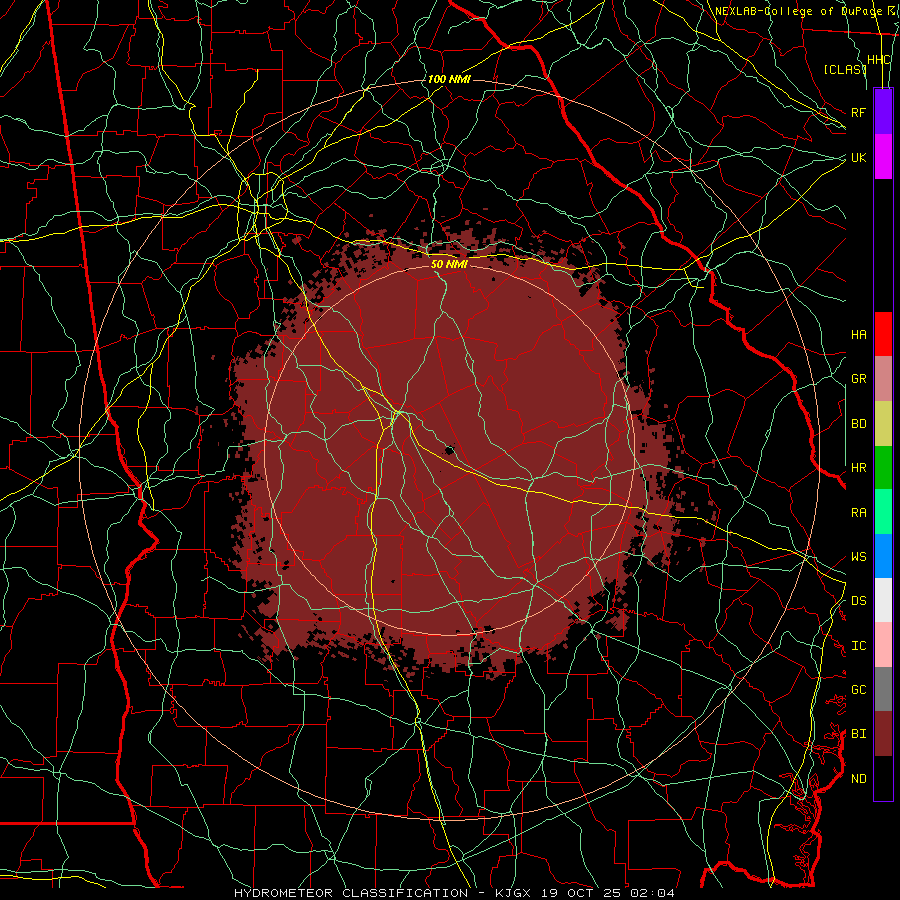Click the GC legend label
Screen dimensions: 900x900
859,690
